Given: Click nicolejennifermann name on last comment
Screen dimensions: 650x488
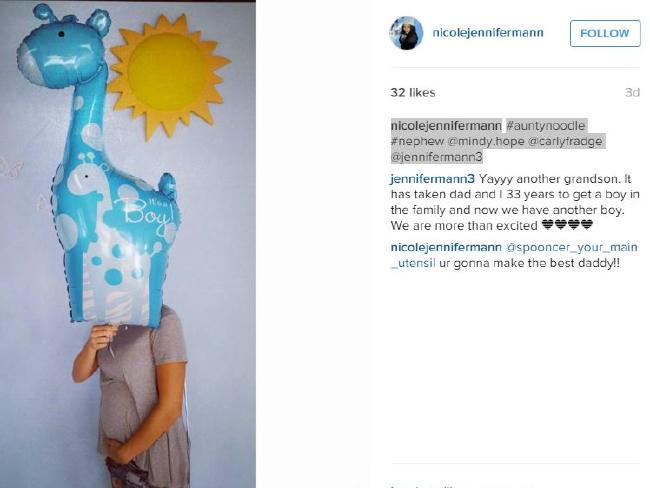Looking at the screenshot, I should click(446, 248).
